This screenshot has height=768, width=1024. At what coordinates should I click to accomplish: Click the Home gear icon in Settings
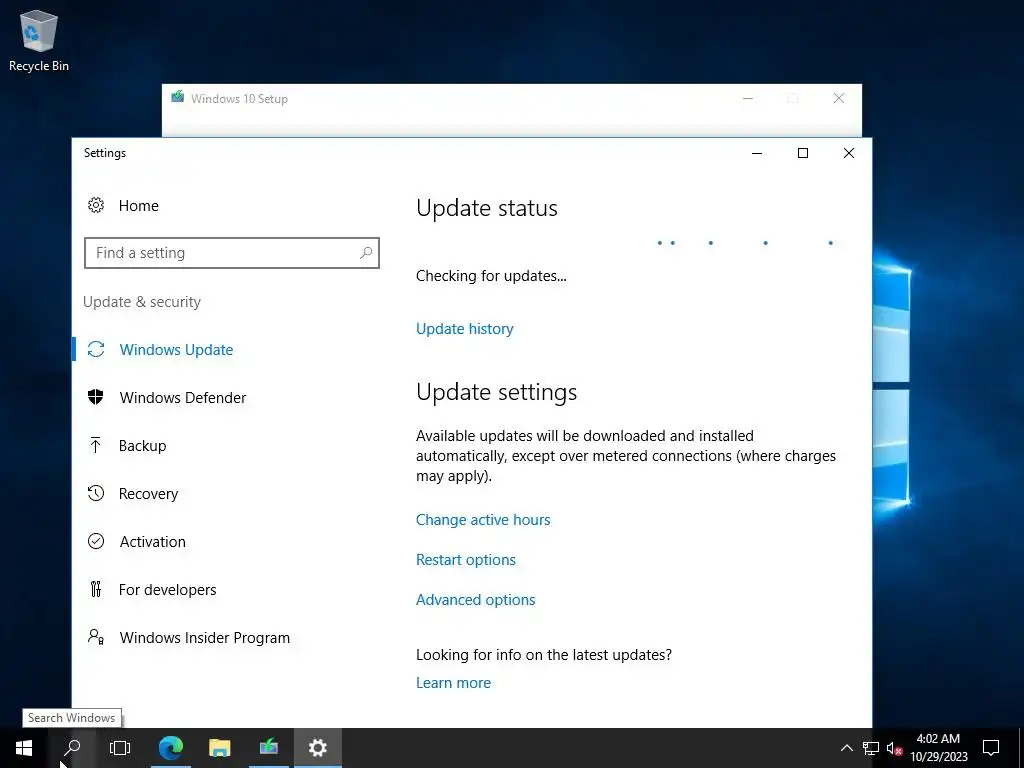click(96, 205)
